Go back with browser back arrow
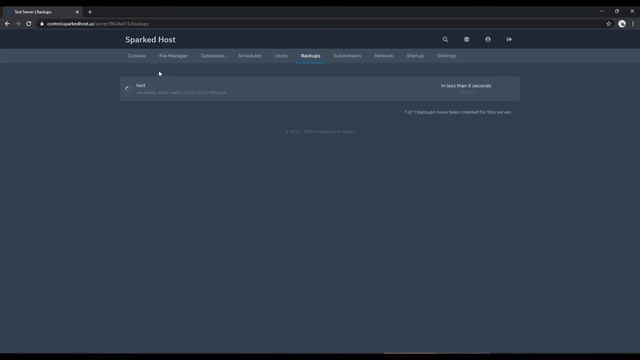The image size is (640, 360). [x=7, y=24]
